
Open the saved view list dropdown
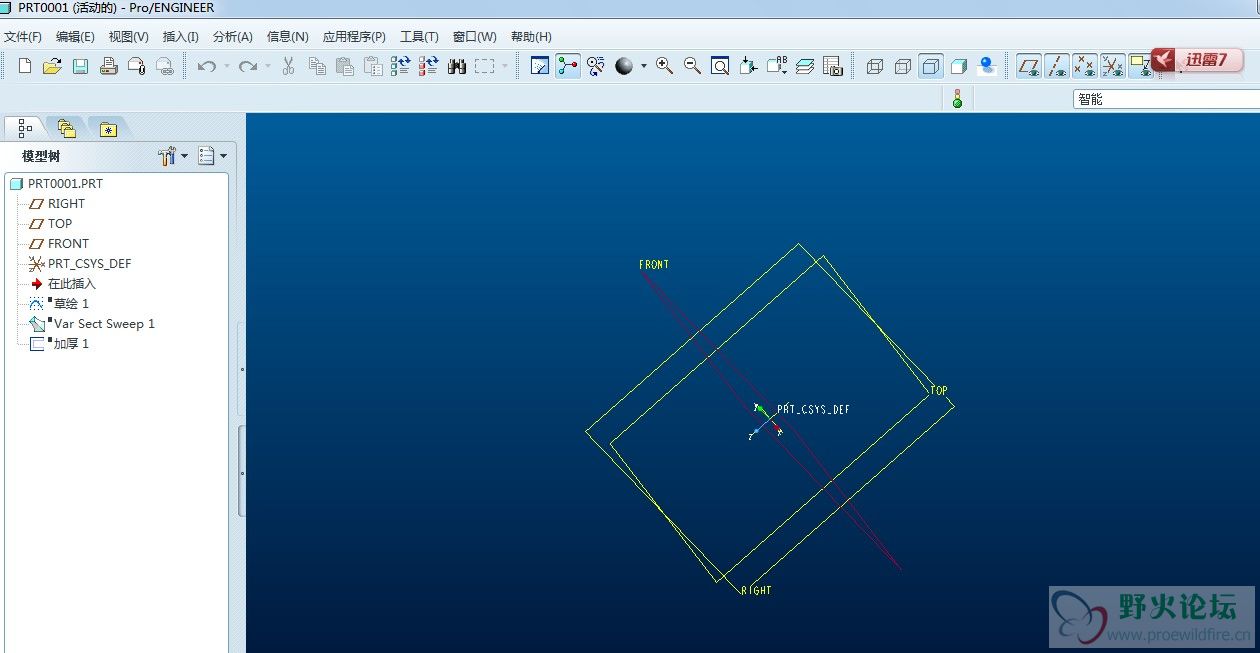coord(777,66)
